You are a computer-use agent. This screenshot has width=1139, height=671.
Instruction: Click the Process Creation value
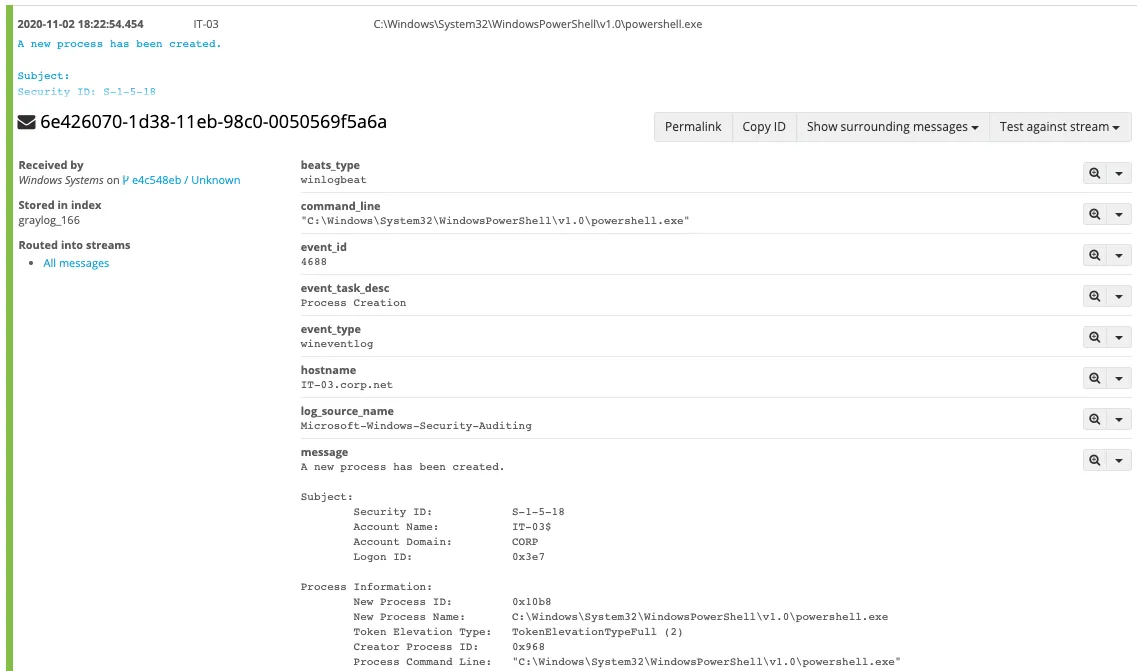(353, 303)
